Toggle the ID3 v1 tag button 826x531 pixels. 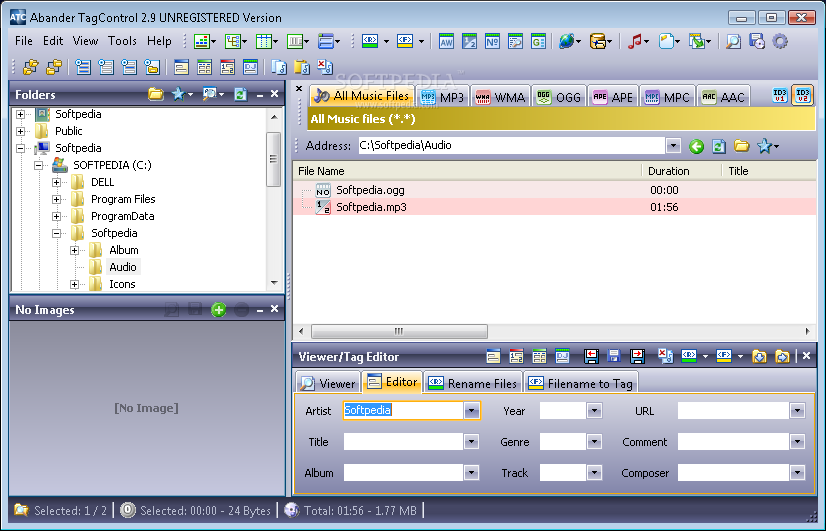(x=780, y=95)
